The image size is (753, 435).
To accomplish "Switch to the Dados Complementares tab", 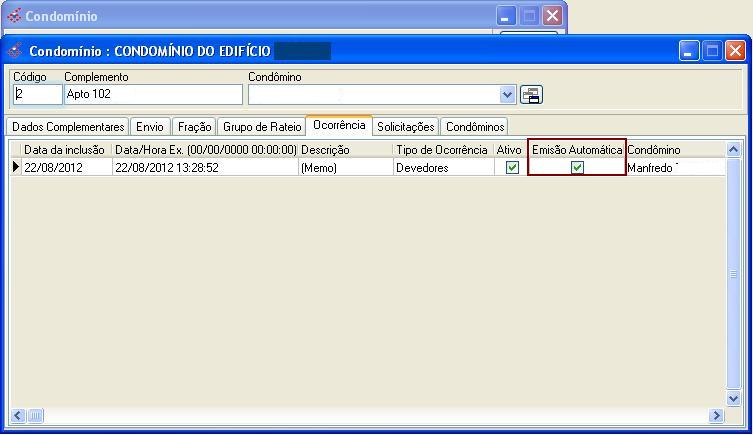I will click(x=68, y=127).
